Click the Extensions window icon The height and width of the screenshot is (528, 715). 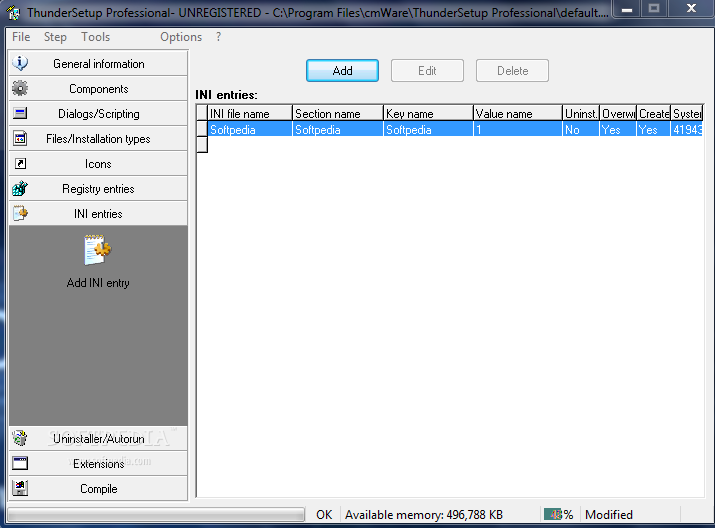(x=20, y=463)
